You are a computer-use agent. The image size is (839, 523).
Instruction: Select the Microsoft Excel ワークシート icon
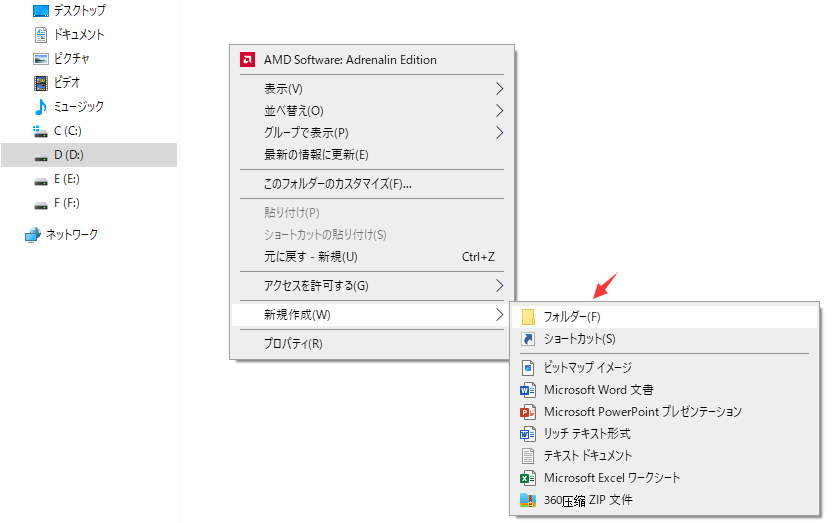click(x=528, y=478)
